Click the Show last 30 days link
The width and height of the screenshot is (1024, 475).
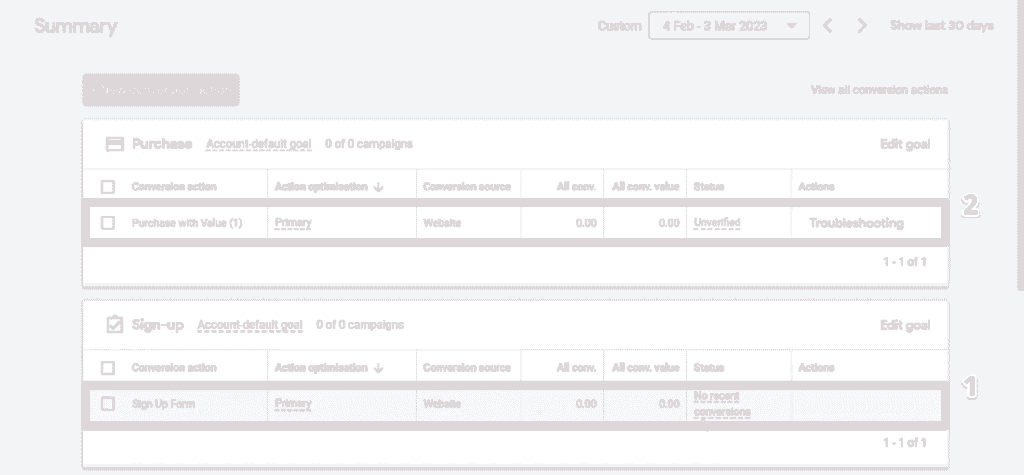[x=942, y=25]
